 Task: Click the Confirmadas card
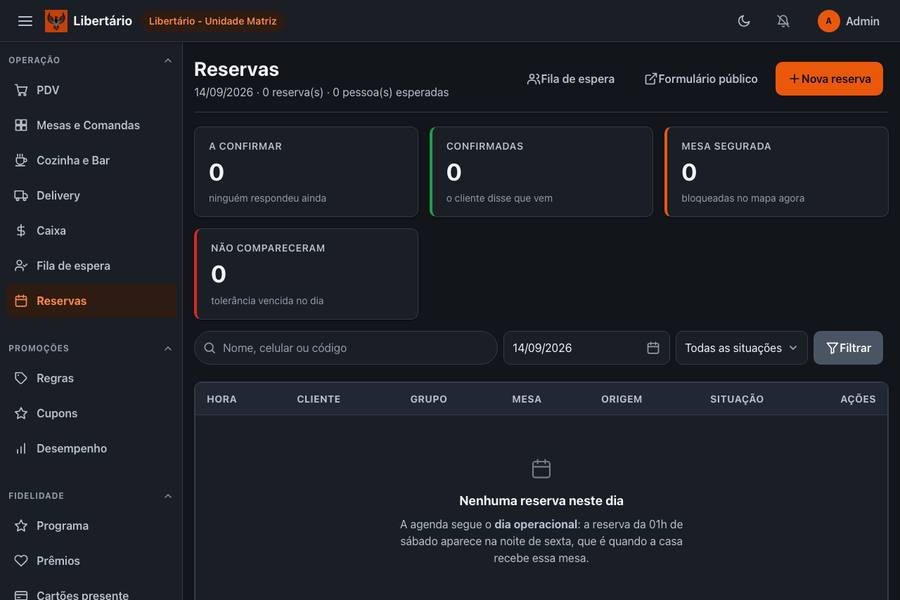pyautogui.click(x=541, y=172)
